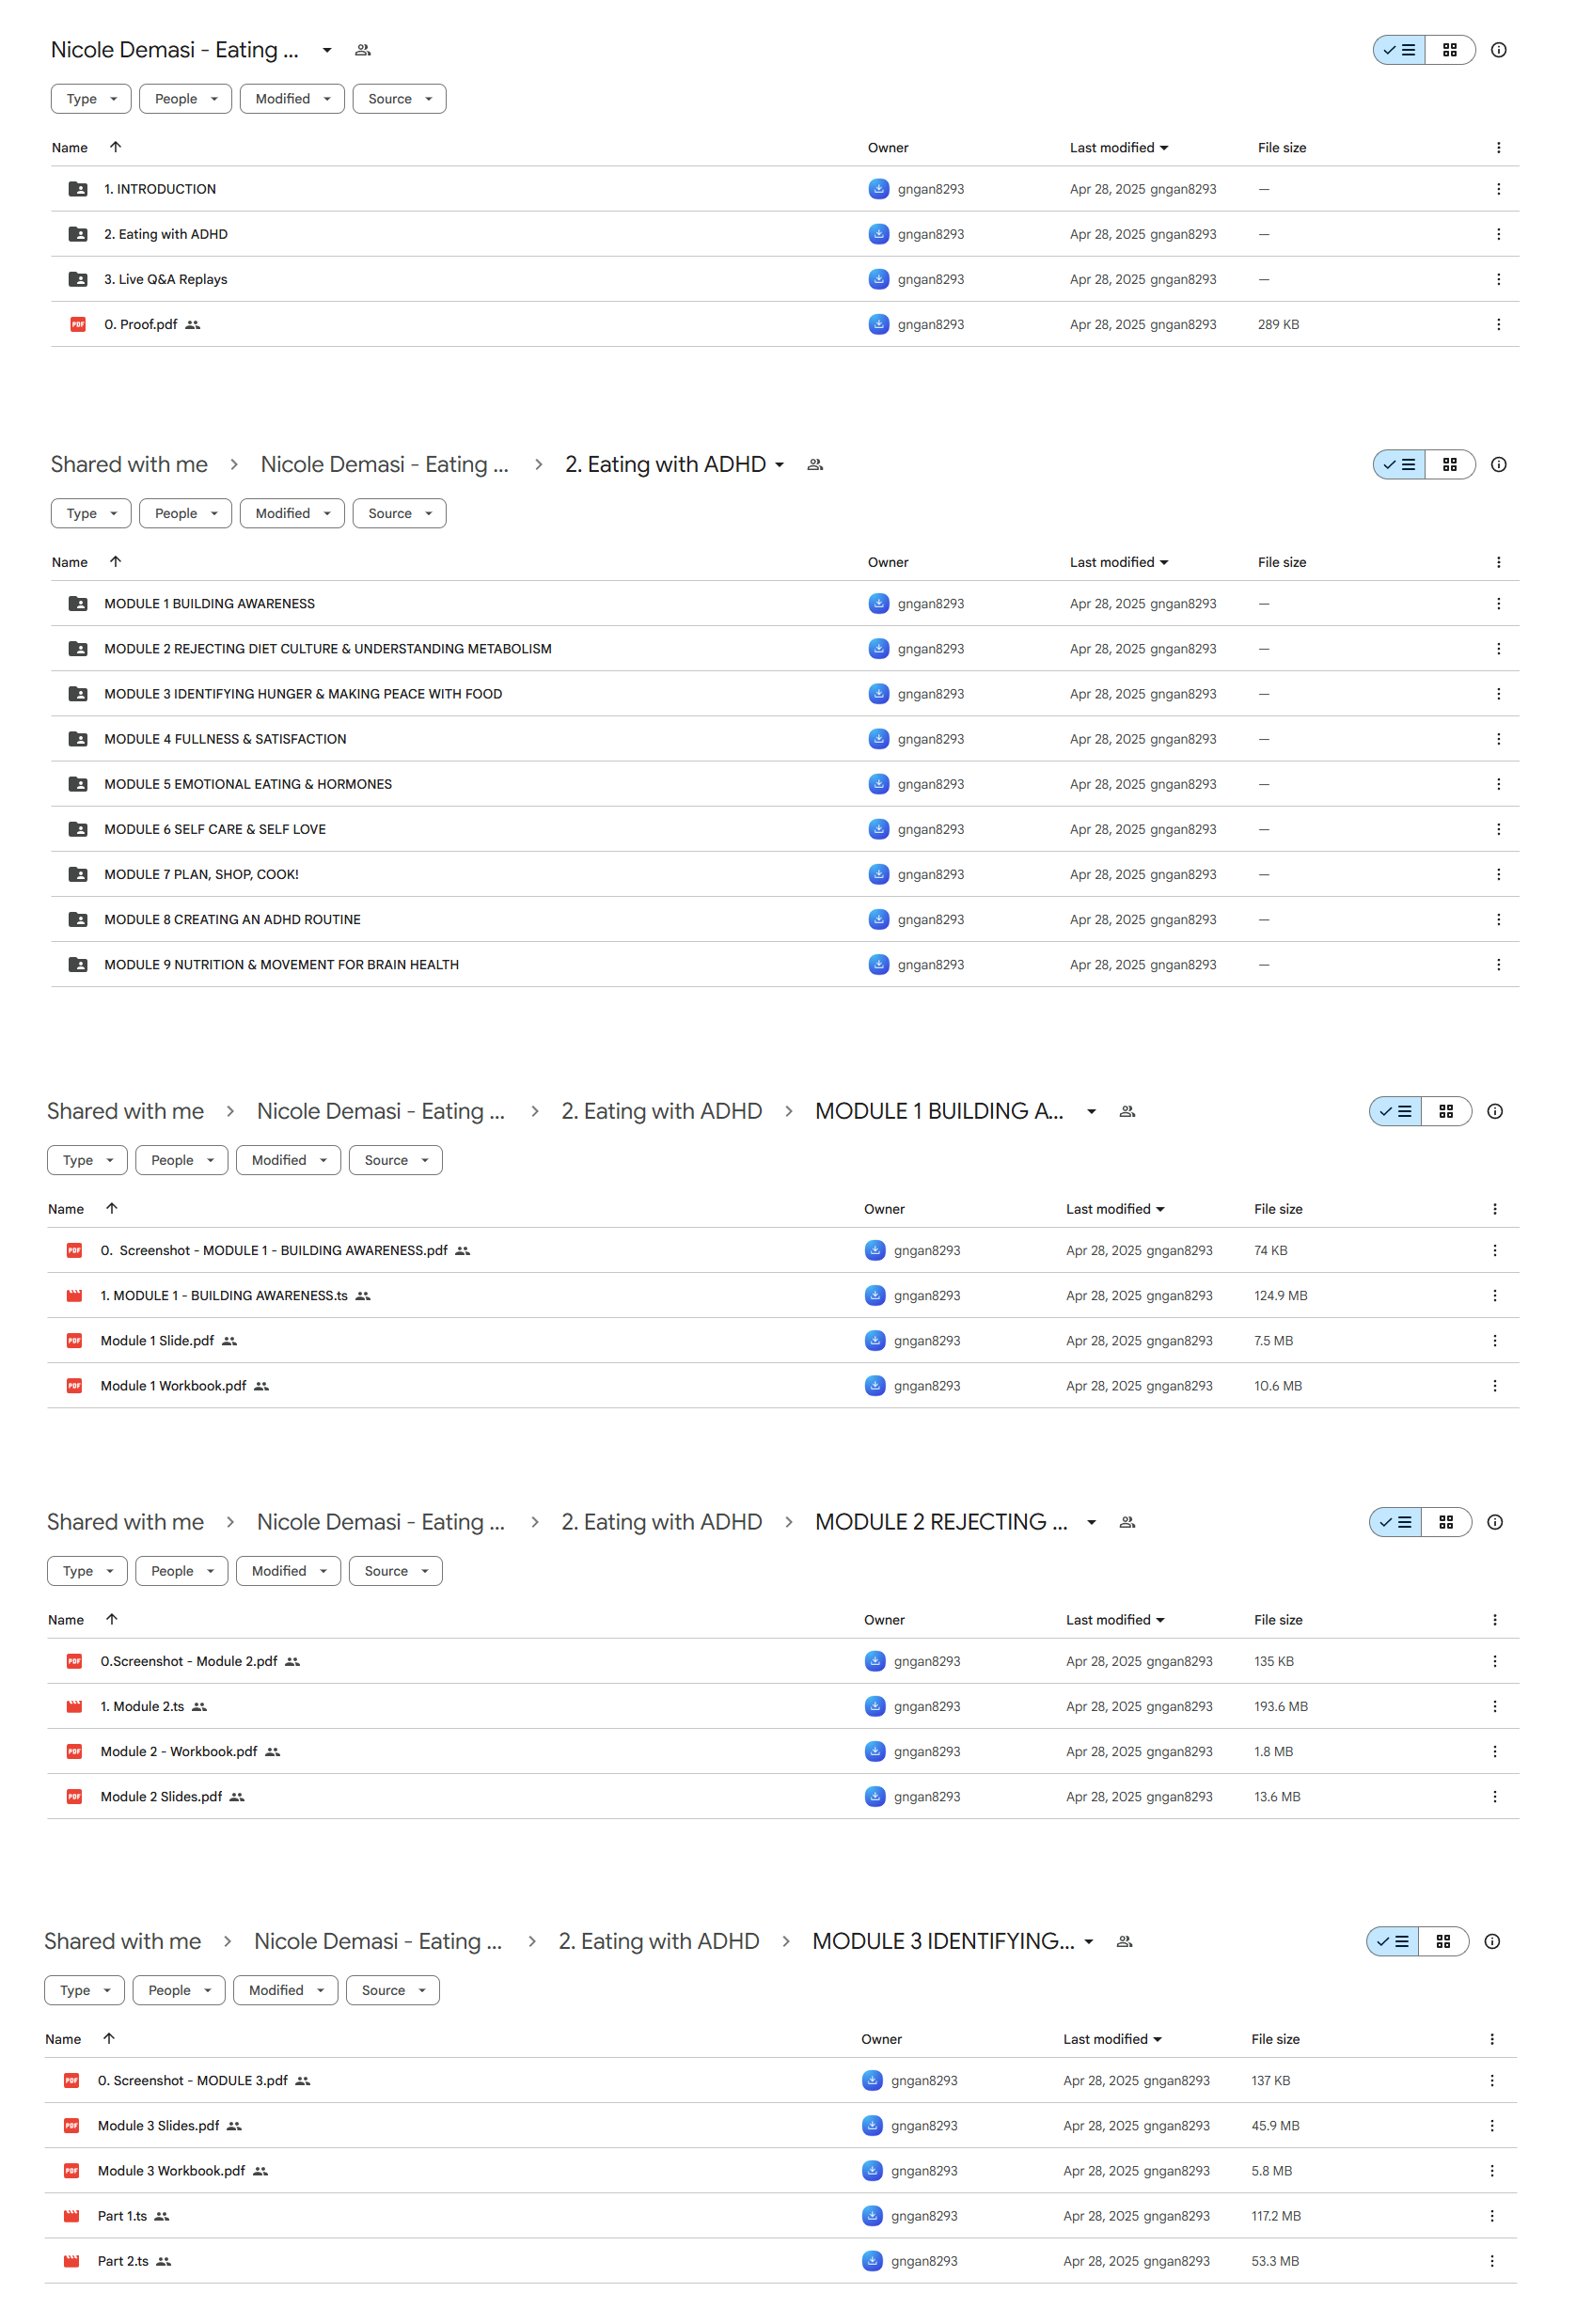This screenshot has width=1576, height=2324.
Task: Click shared-people icon beside 0. Proof.pdf name
Action: coord(193,325)
